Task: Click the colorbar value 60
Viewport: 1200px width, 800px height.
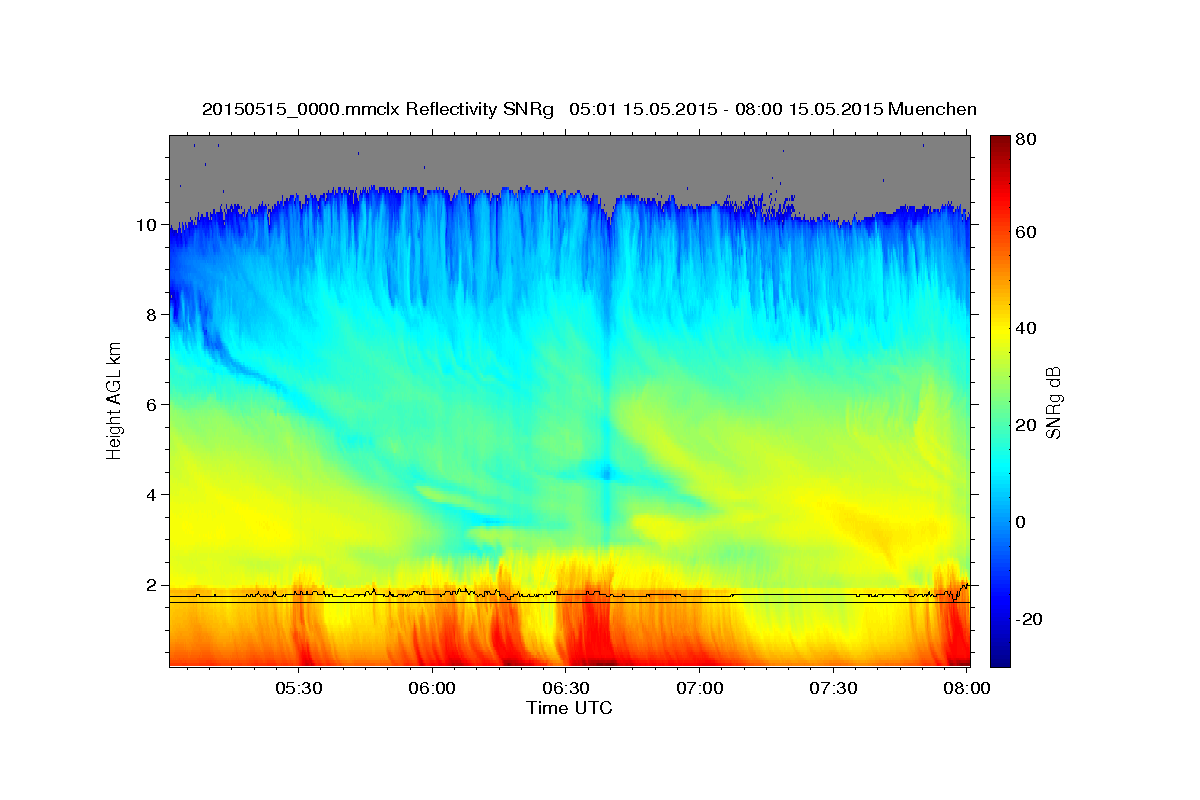Action: coord(1027,232)
